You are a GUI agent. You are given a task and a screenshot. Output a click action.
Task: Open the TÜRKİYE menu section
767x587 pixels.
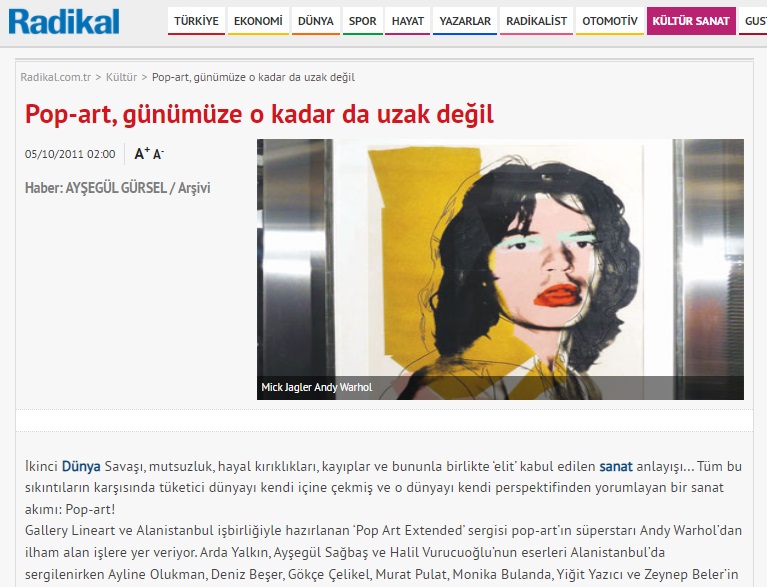pos(196,21)
